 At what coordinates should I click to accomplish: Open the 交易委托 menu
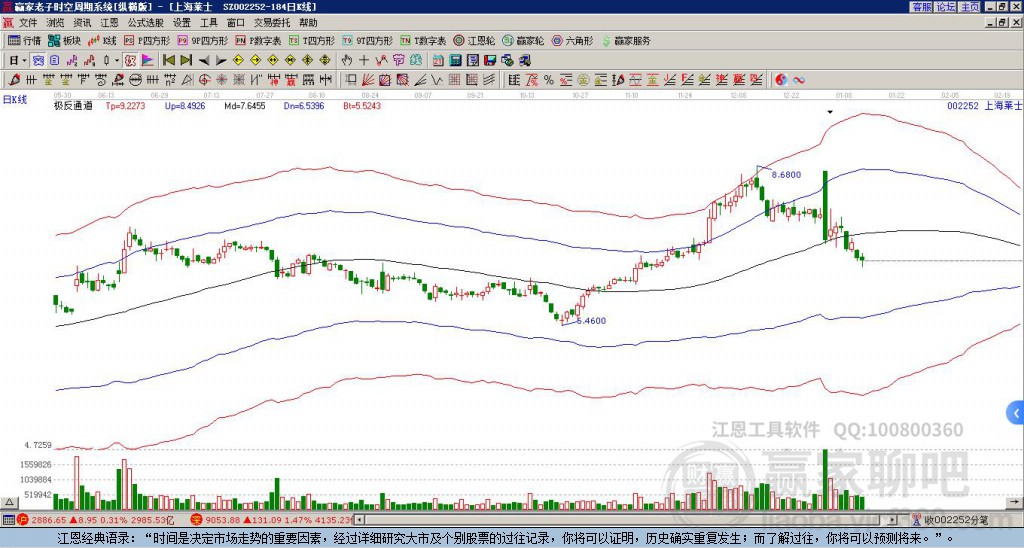[x=272, y=23]
